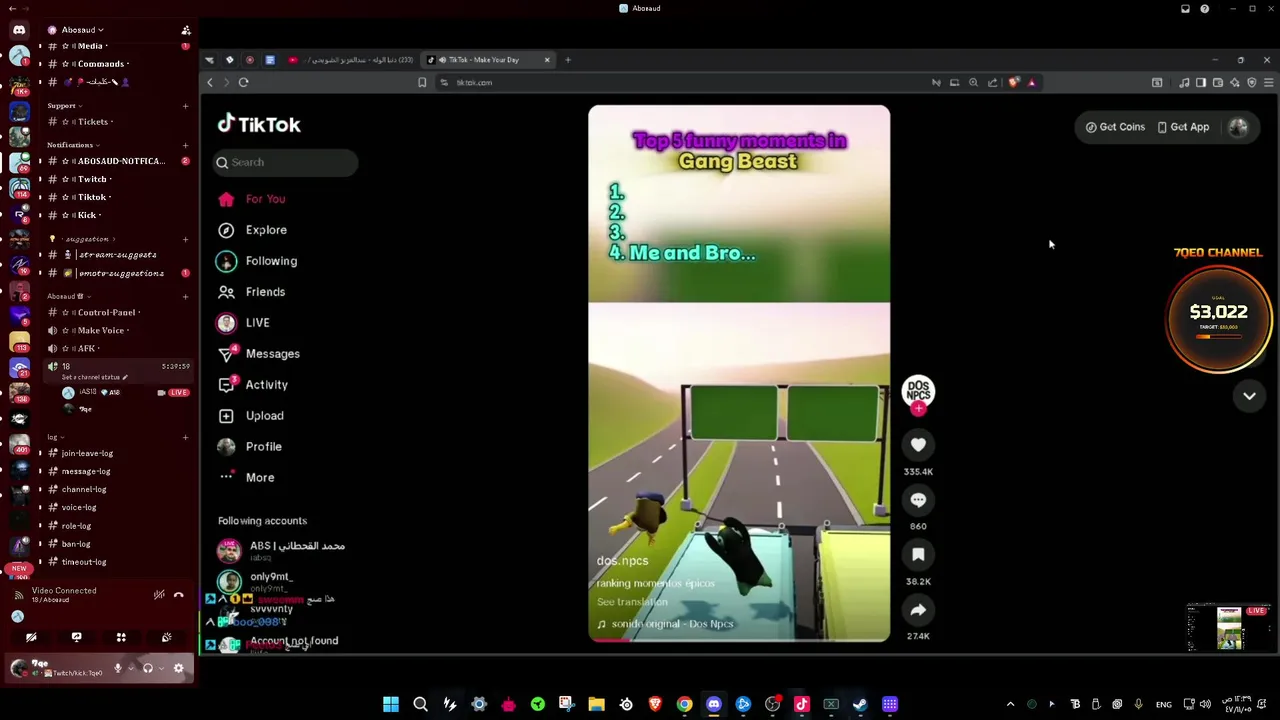Click the TikTok logo

click(x=259, y=124)
